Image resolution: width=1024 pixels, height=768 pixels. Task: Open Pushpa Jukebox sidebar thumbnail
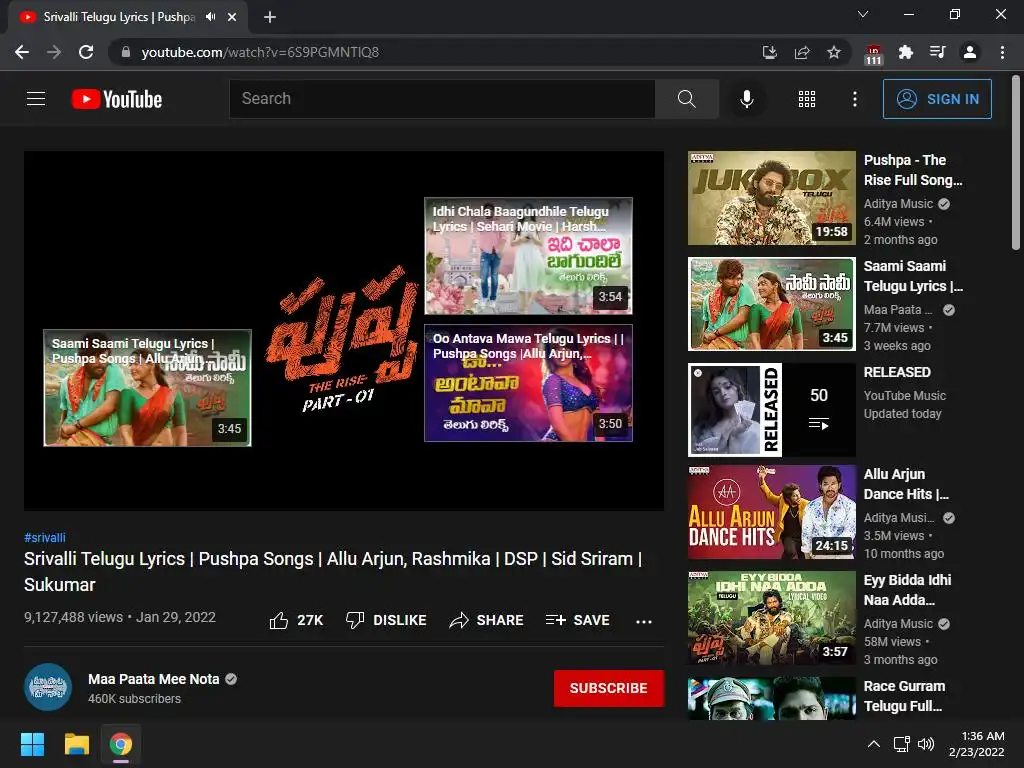click(x=772, y=198)
